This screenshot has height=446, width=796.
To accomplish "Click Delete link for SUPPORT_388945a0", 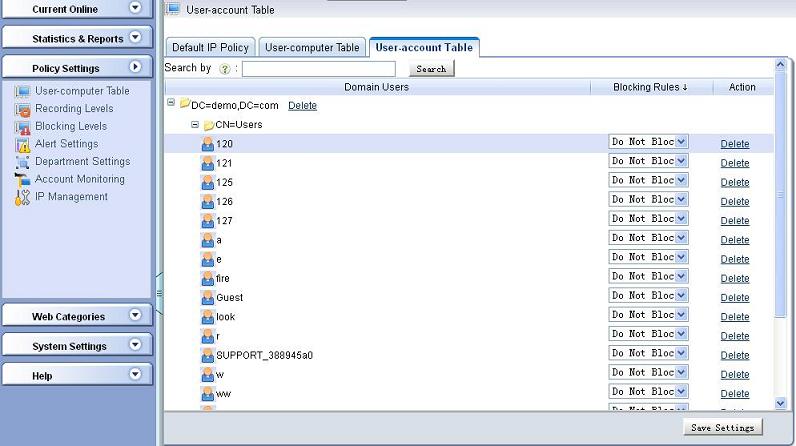I will tap(734, 355).
